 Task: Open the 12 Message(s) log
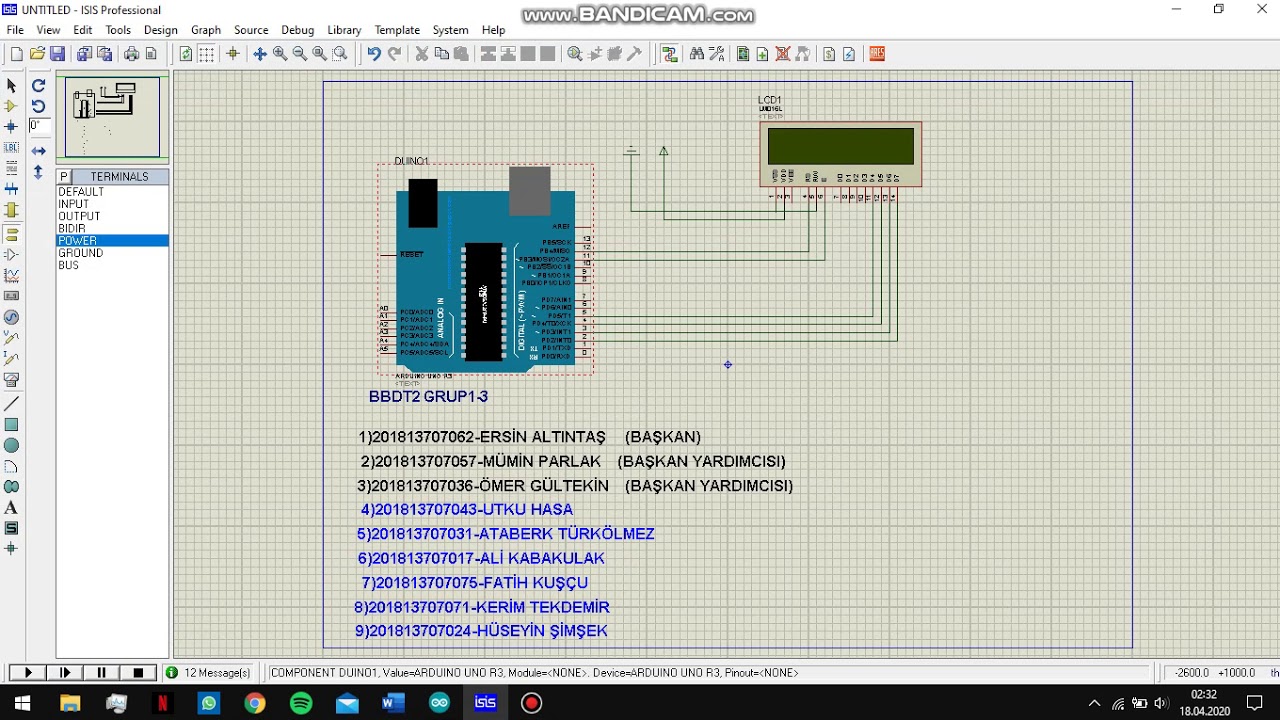[209, 673]
